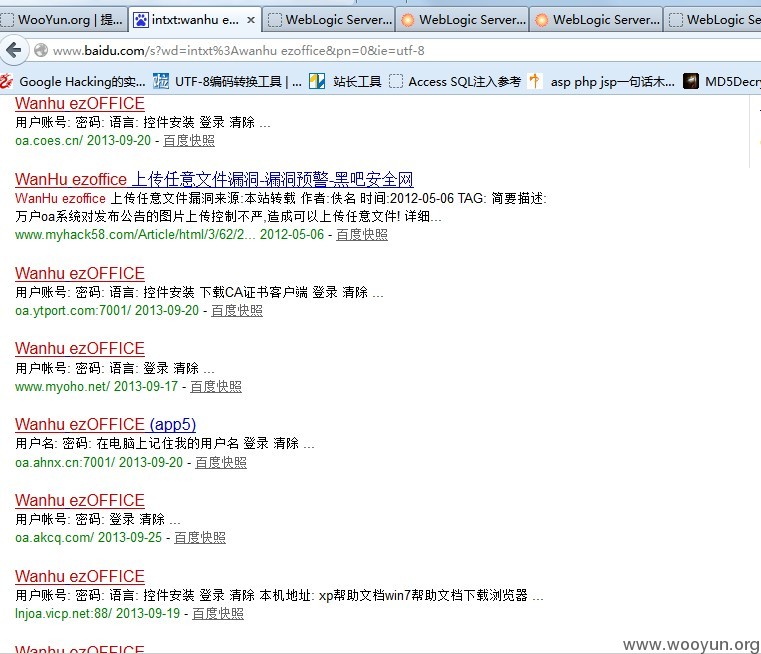Viewport: 761px width, 654px height.
Task: Select the intxt:wanhu tab
Action: (195, 20)
